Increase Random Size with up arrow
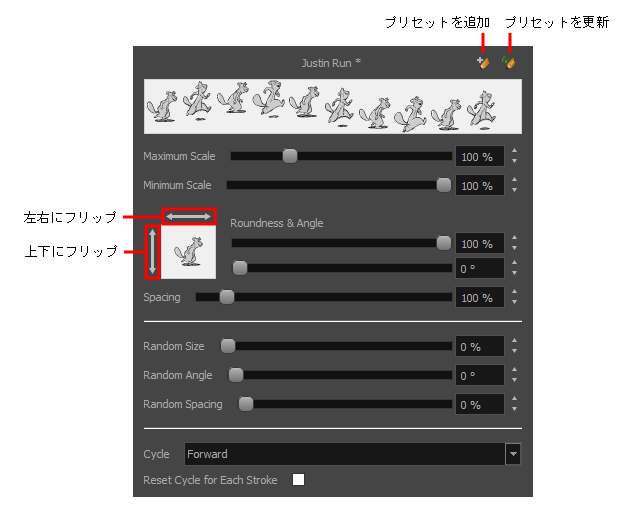The height and width of the screenshot is (507, 635). [514, 341]
